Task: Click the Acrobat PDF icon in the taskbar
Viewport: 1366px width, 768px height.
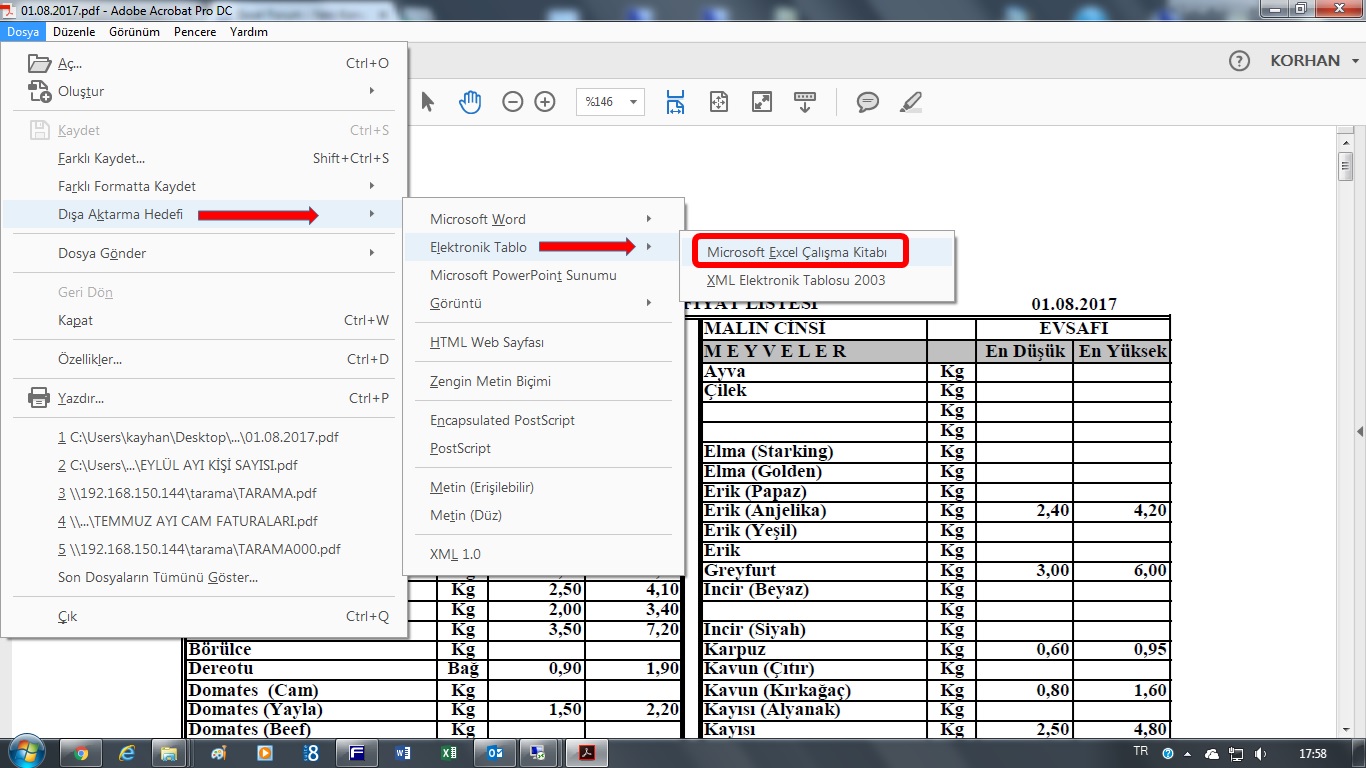Action: point(588,753)
